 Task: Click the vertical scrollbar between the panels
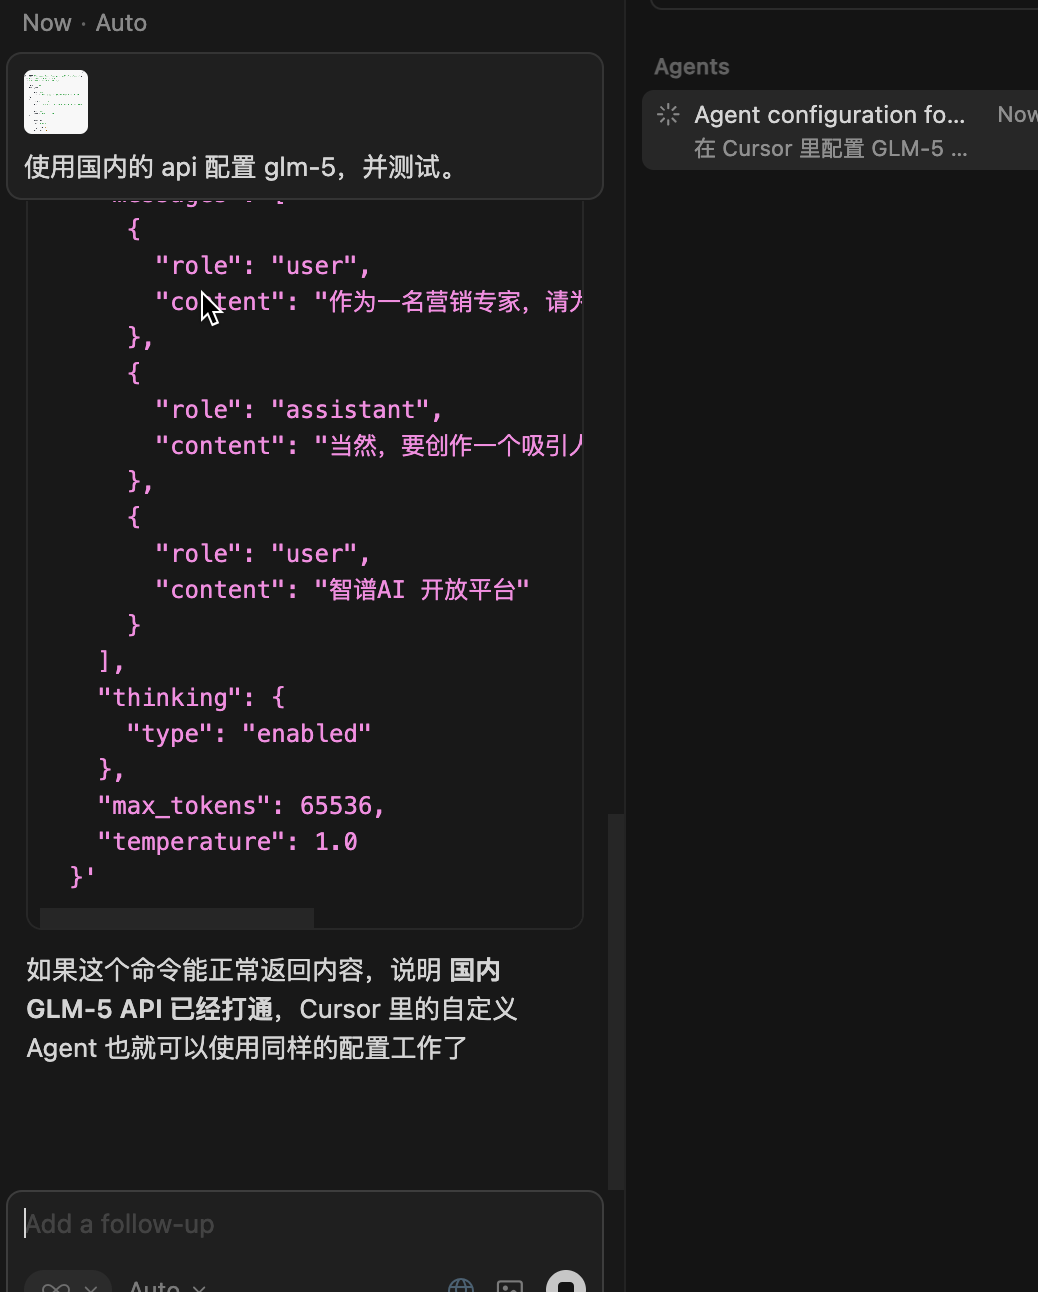click(616, 1000)
